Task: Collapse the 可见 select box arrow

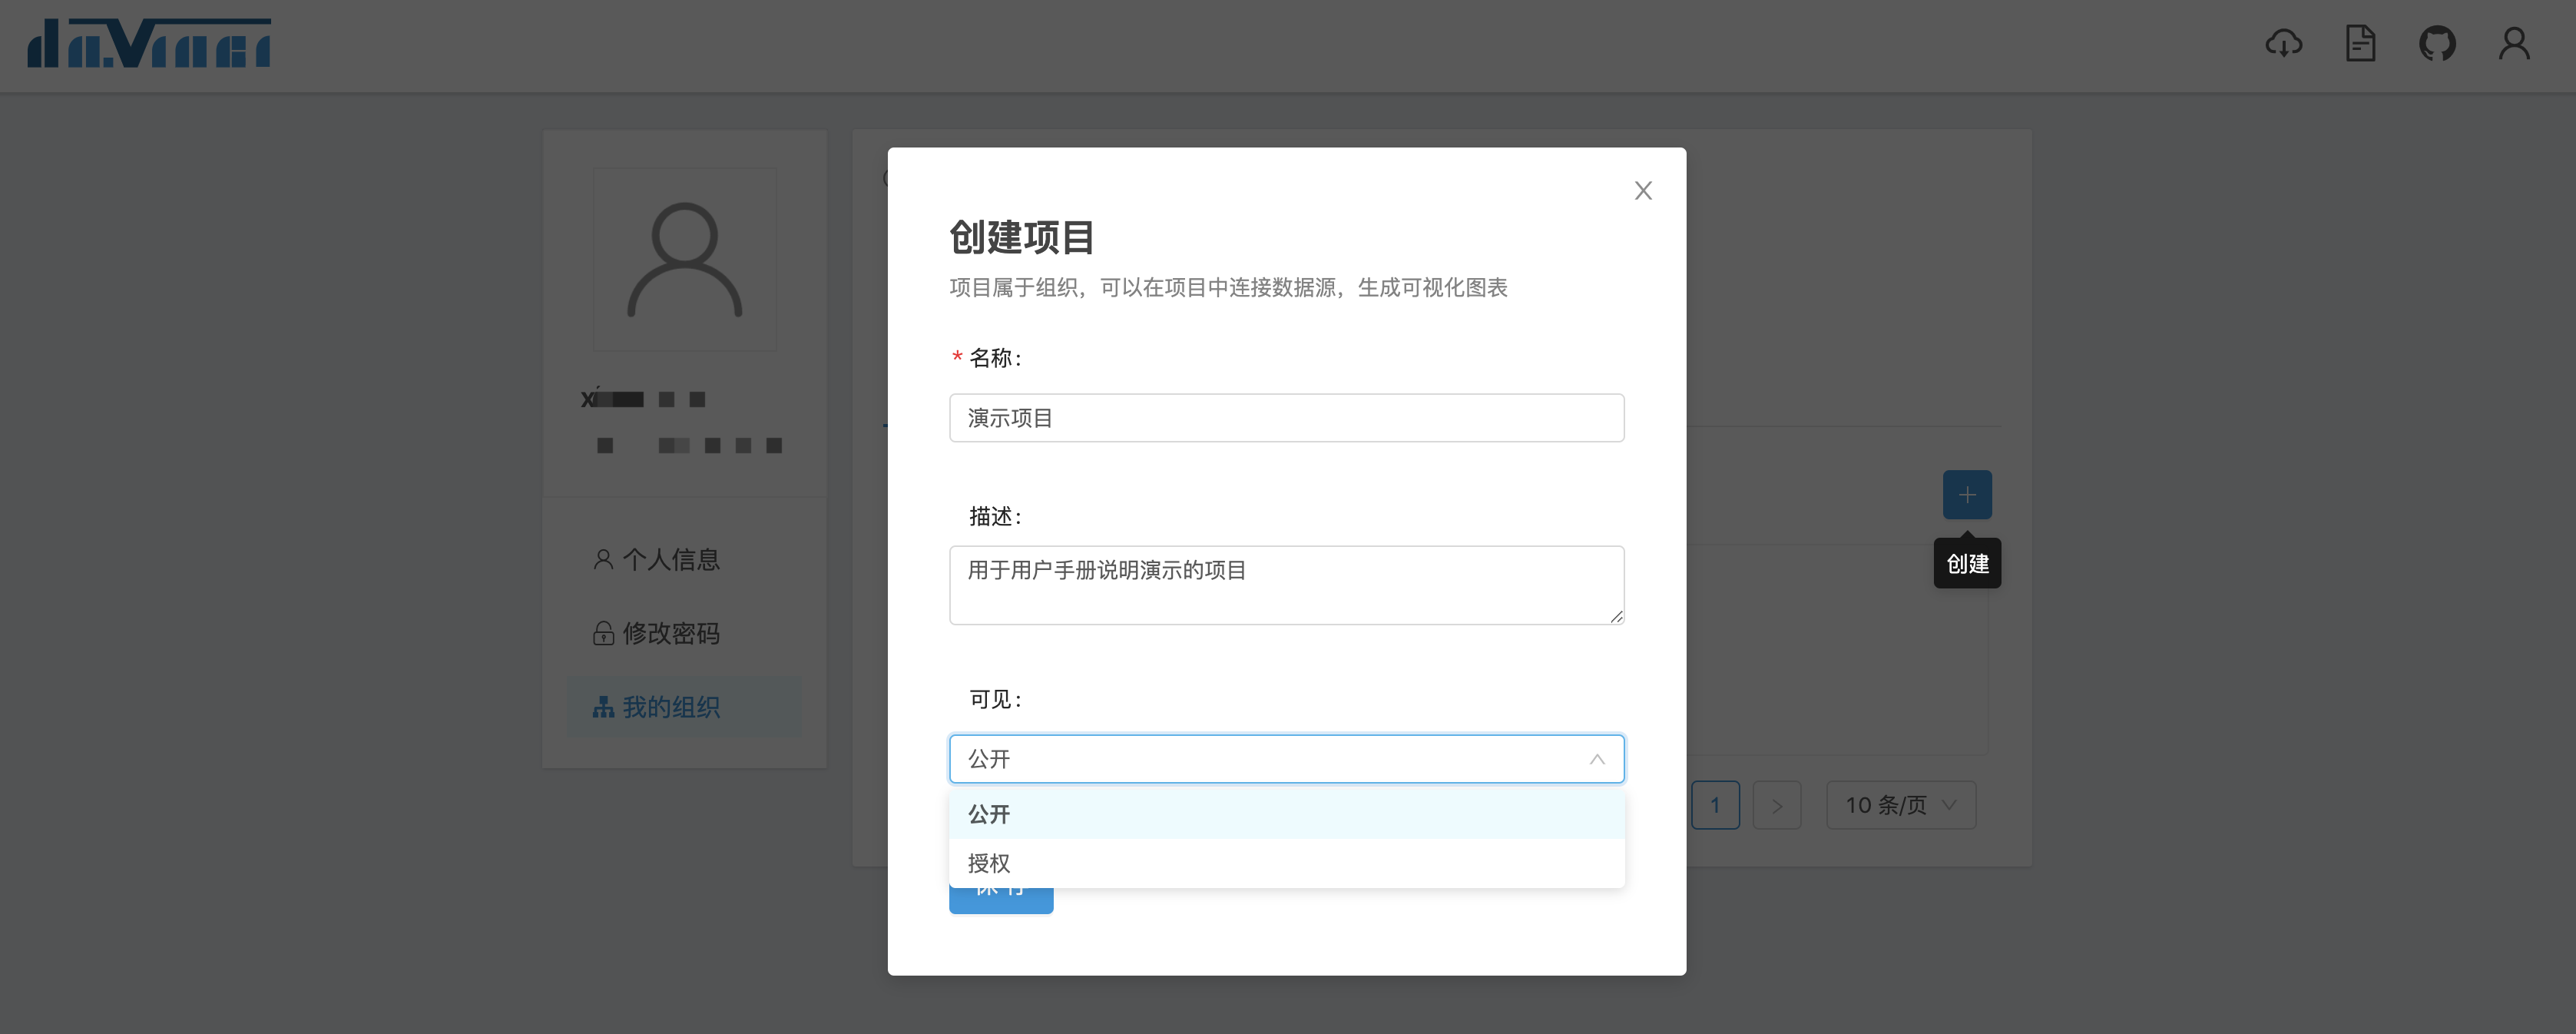Action: [x=1597, y=760]
